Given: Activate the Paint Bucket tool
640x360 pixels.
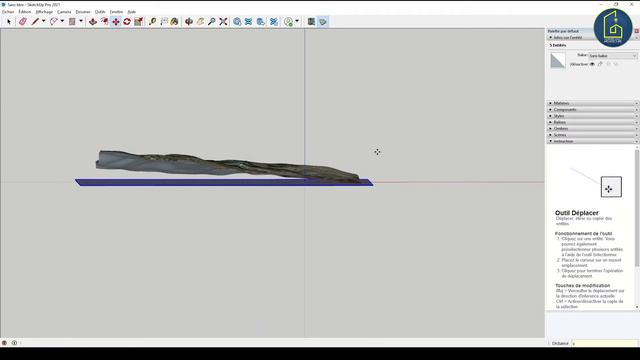Looking at the screenshot, I should coord(175,22).
